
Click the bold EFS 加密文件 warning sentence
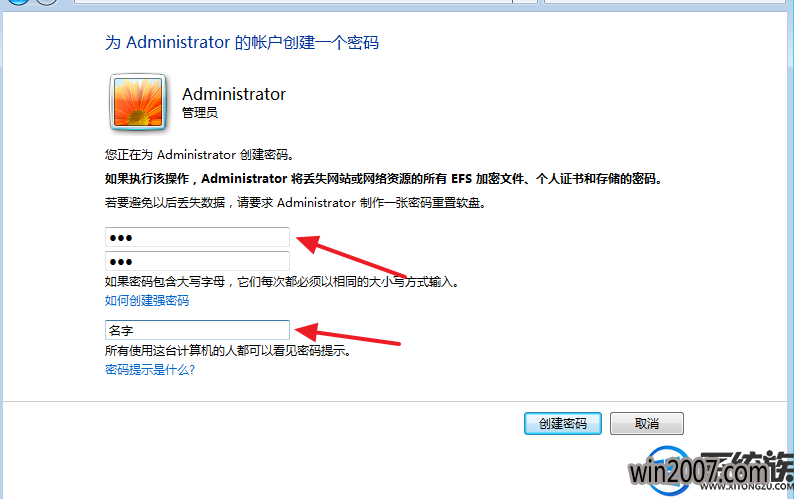tap(383, 179)
